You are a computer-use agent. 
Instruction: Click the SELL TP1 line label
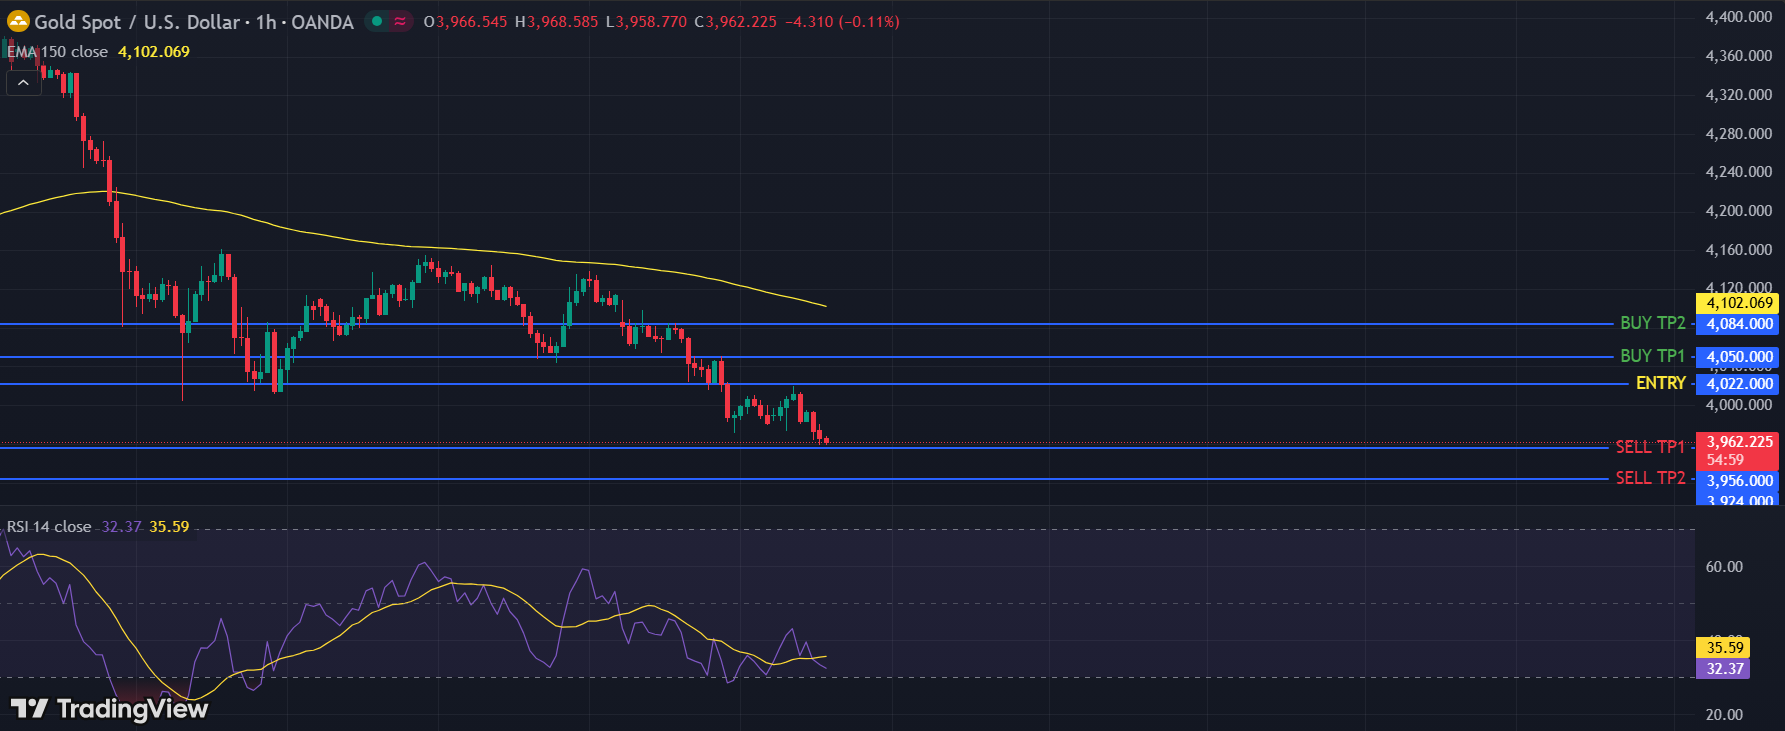pos(1650,447)
